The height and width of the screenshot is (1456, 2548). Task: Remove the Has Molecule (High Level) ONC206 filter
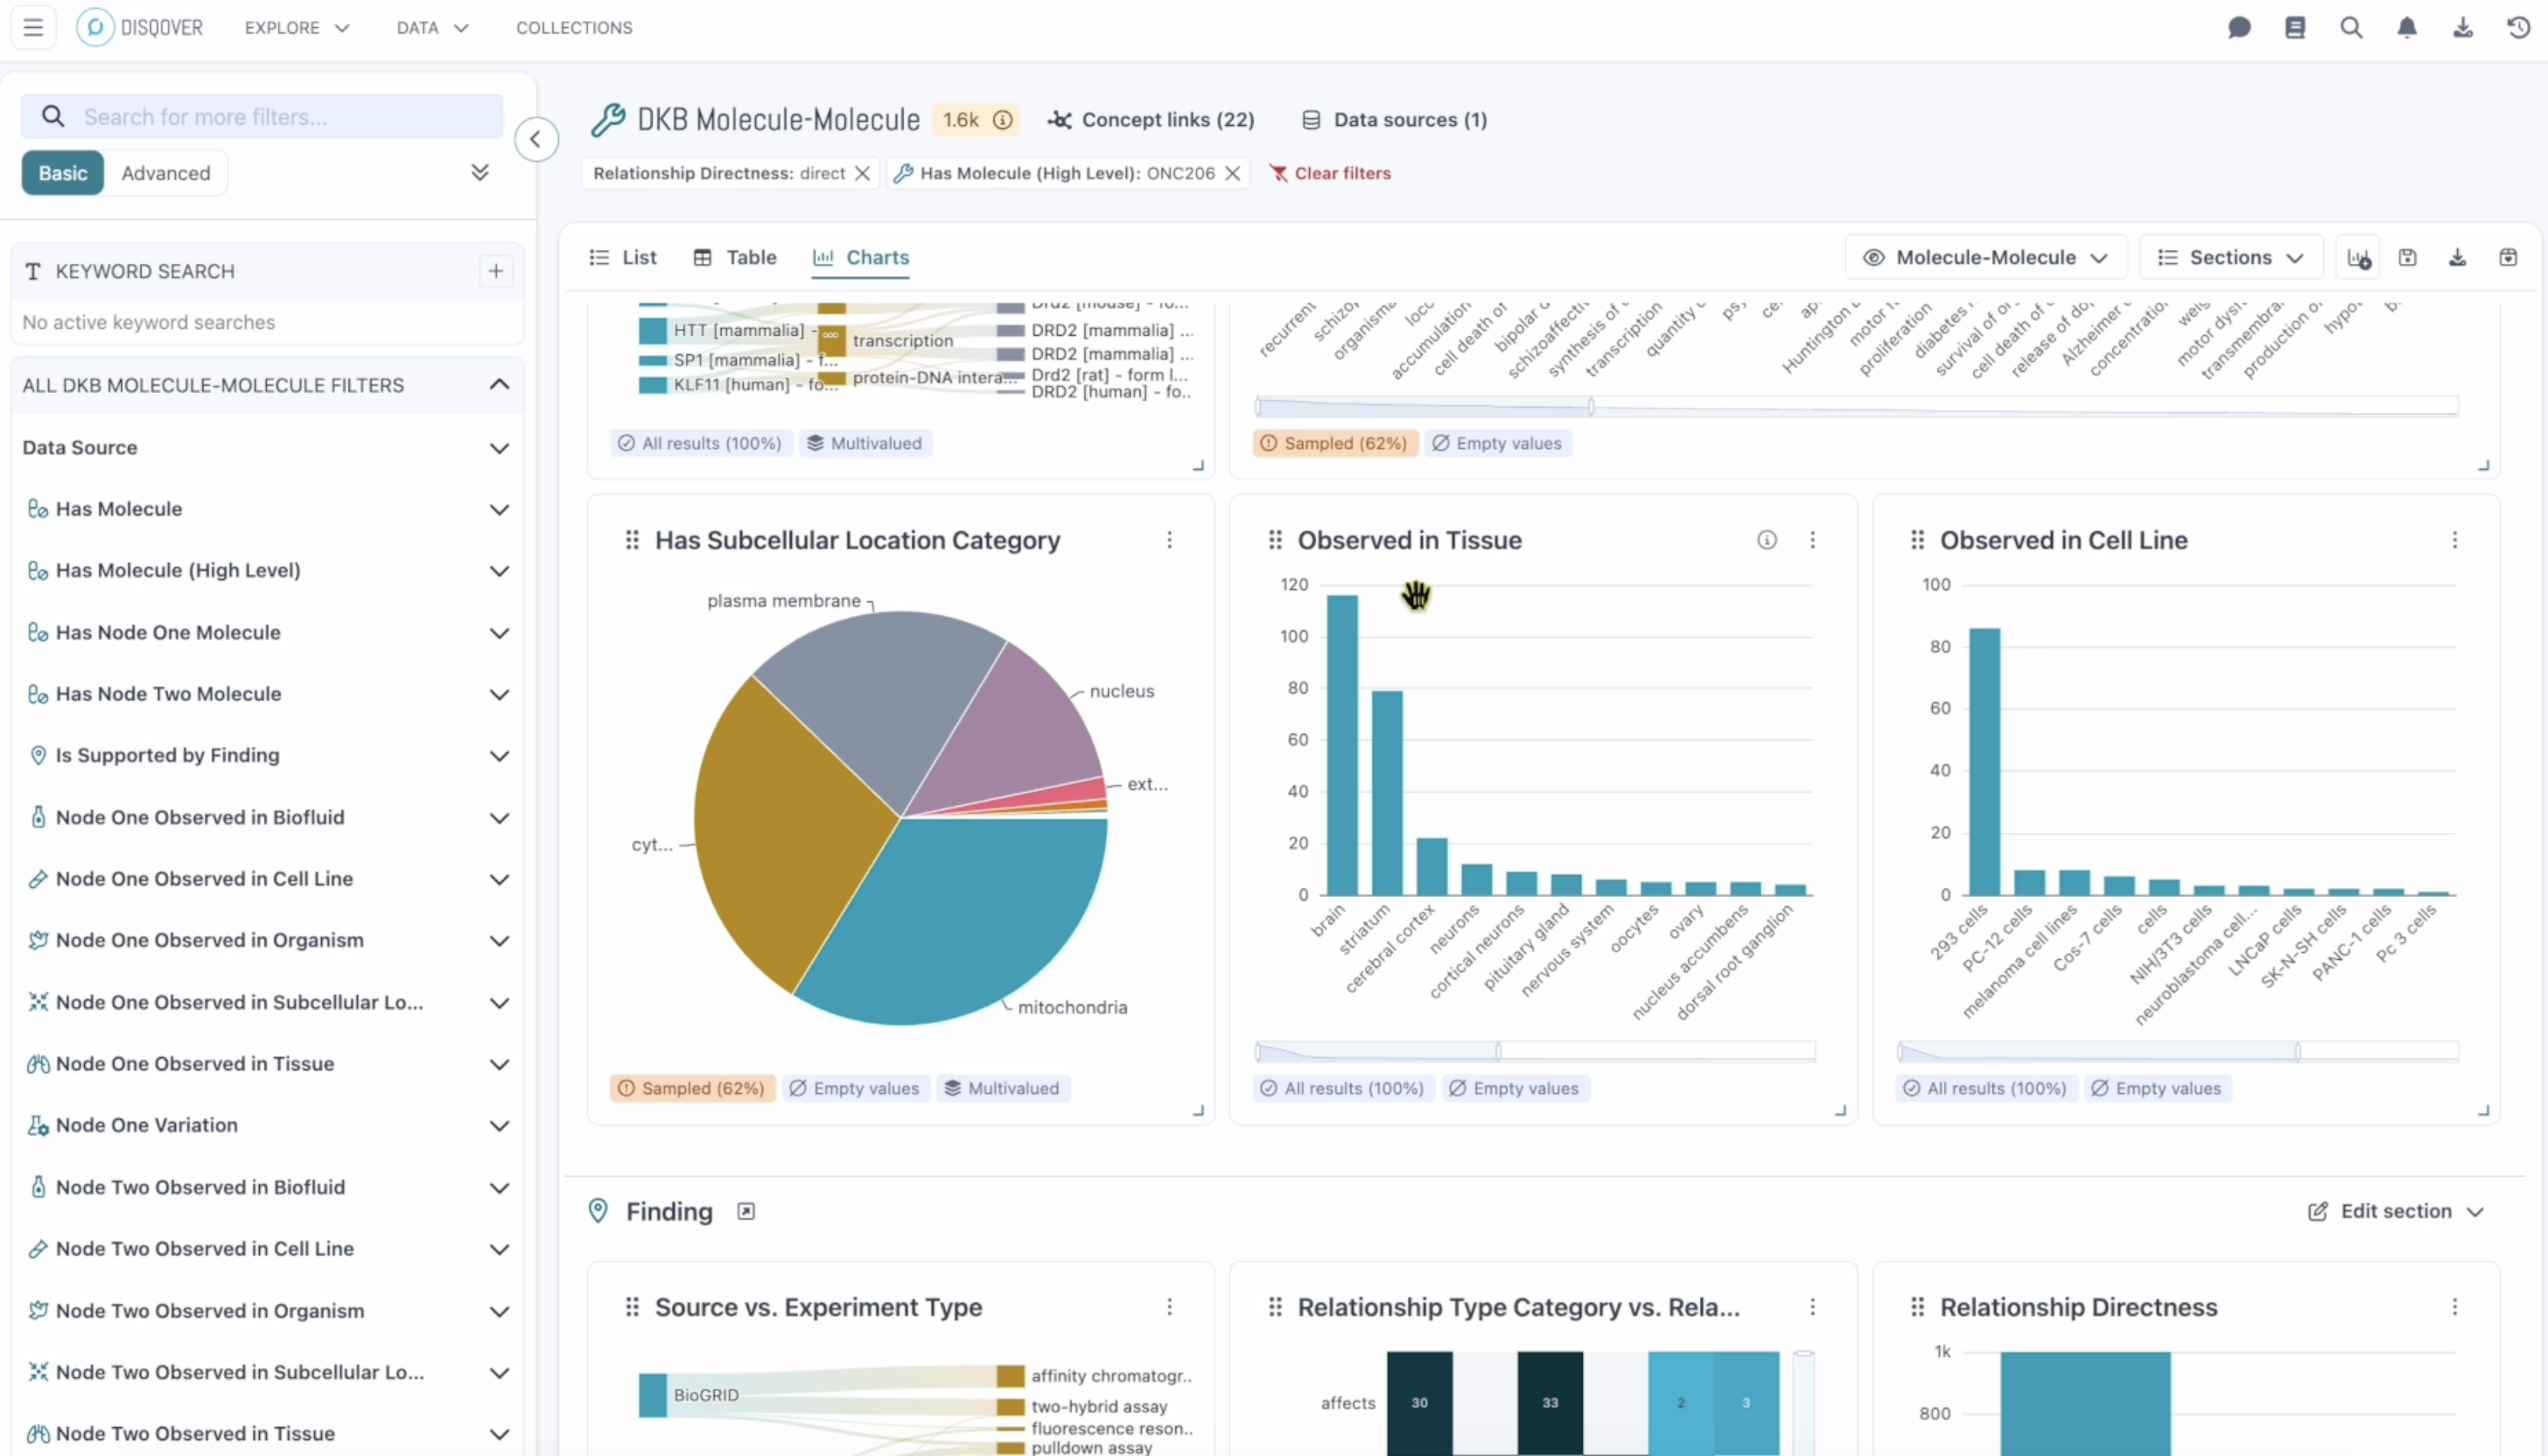1232,173
